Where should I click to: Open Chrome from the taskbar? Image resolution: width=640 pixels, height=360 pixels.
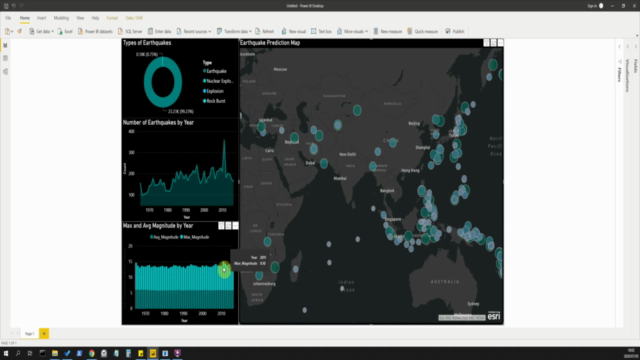tap(92, 353)
